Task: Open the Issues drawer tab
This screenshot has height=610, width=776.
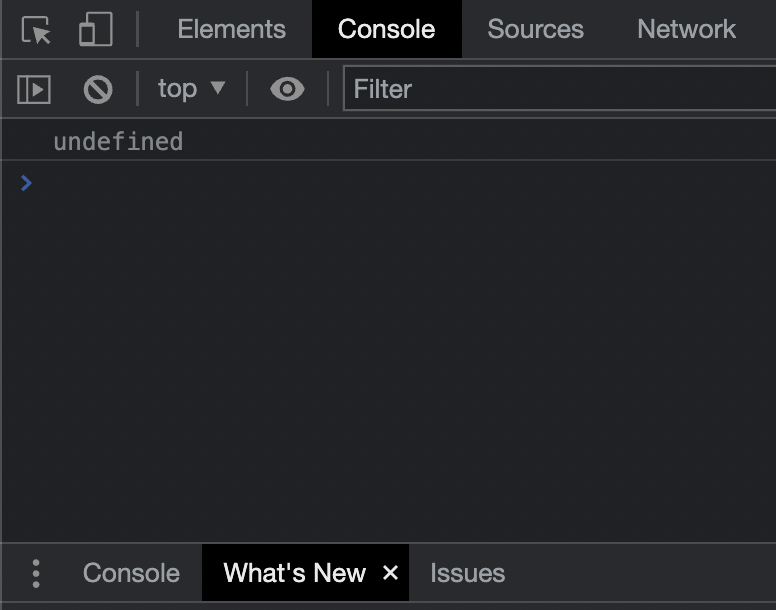Action: (467, 573)
